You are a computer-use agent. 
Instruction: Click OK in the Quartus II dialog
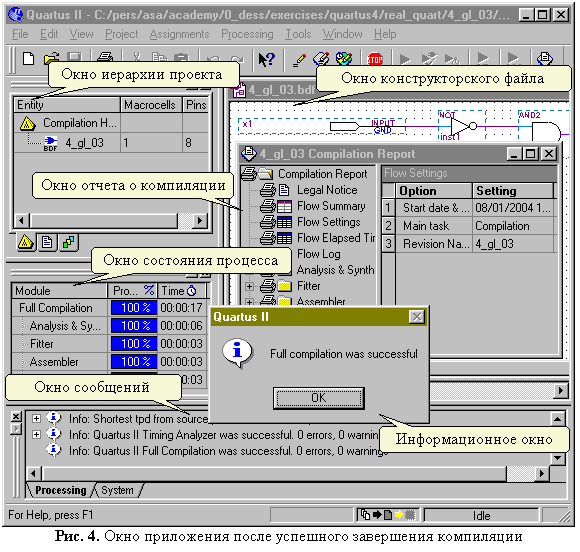coord(318,398)
